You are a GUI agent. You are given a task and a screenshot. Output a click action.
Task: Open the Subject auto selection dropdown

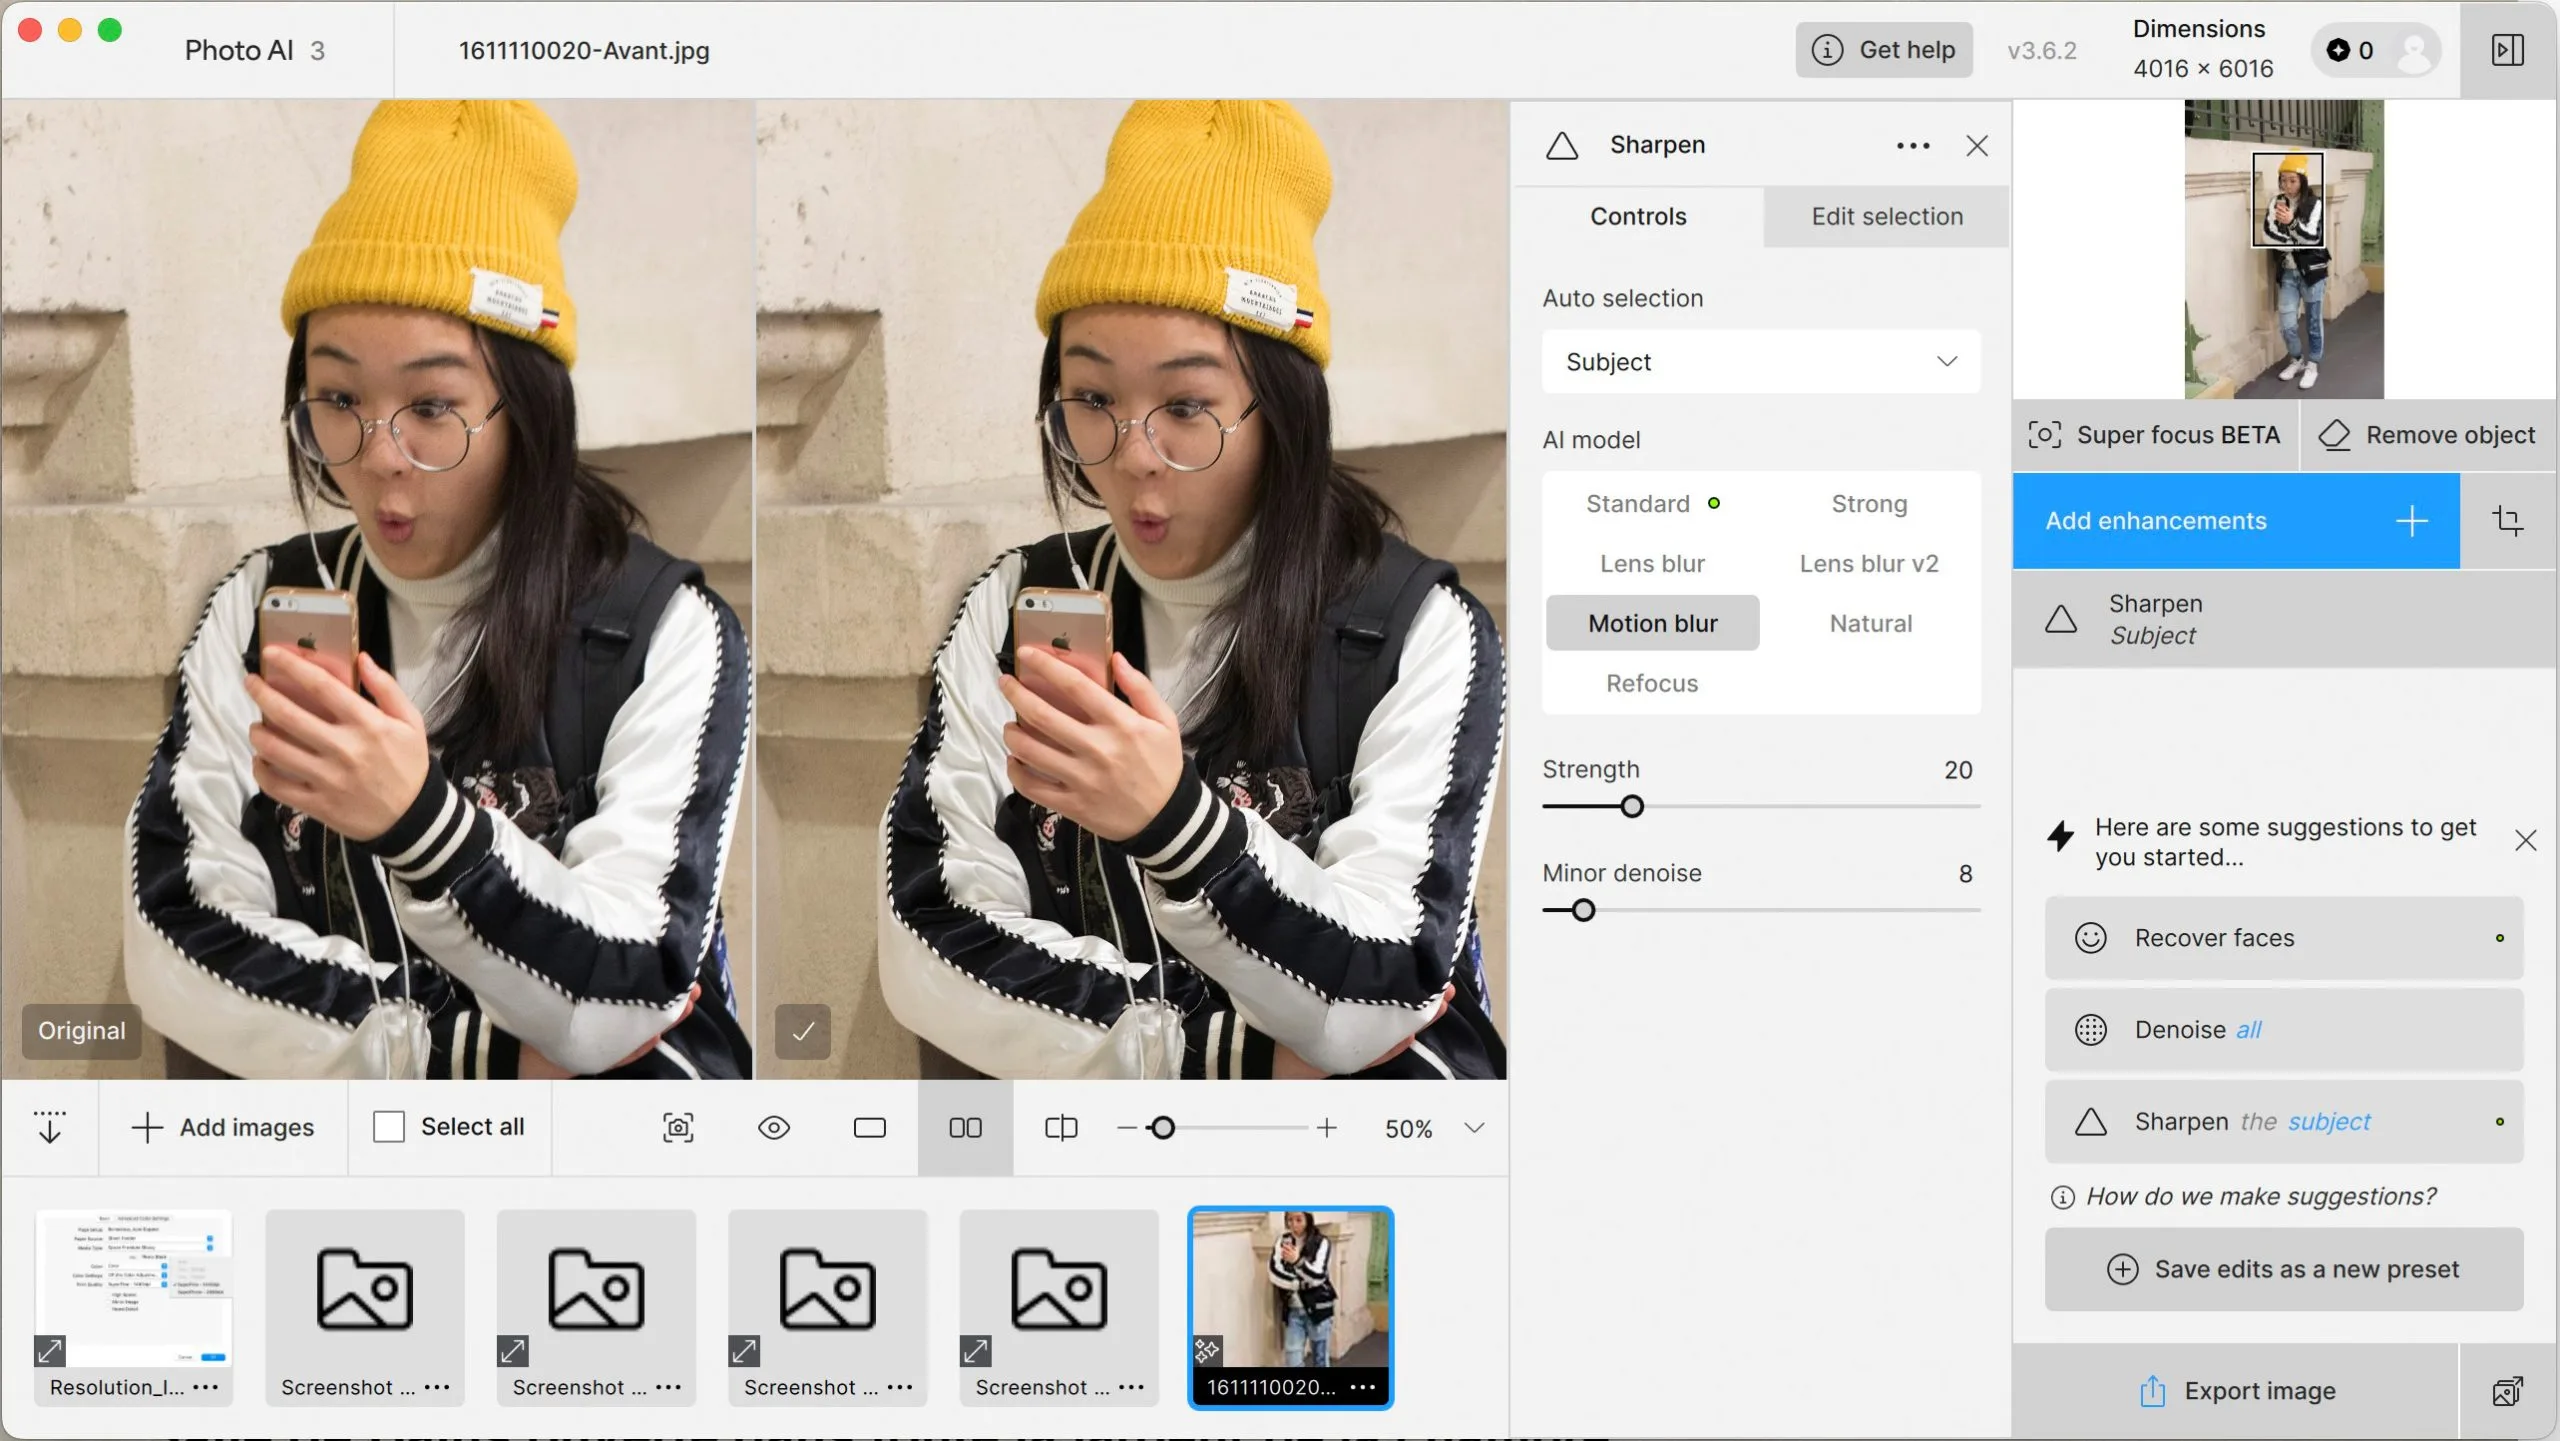click(1760, 362)
